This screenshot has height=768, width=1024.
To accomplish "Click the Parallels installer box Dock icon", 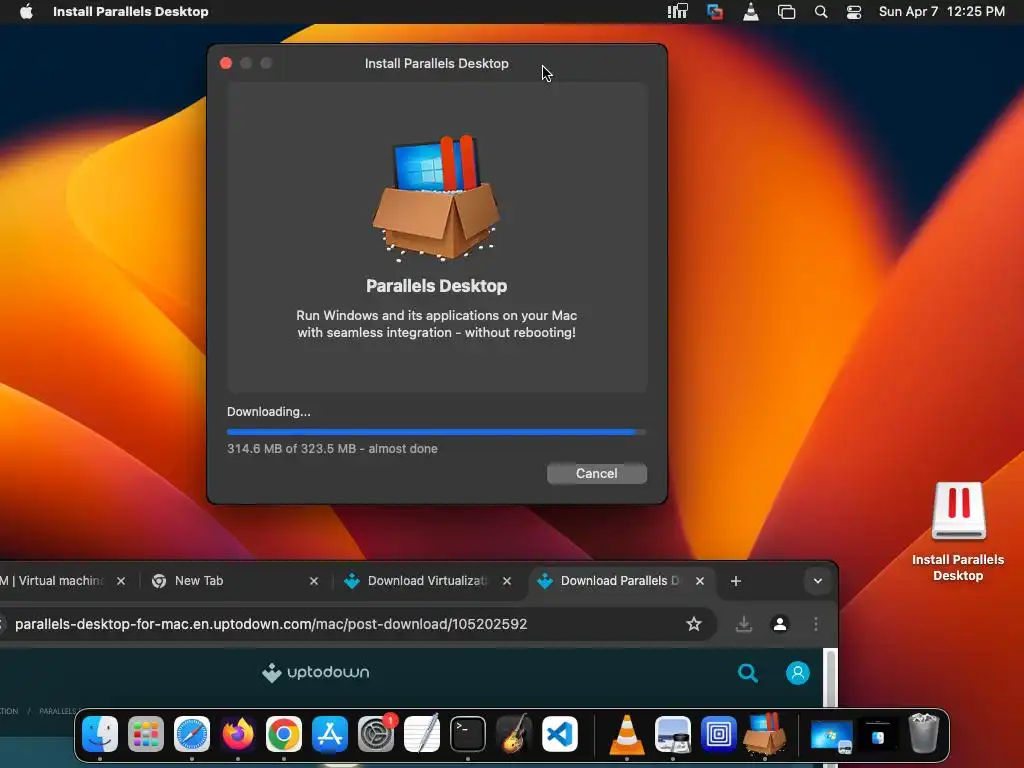I will coord(765,734).
